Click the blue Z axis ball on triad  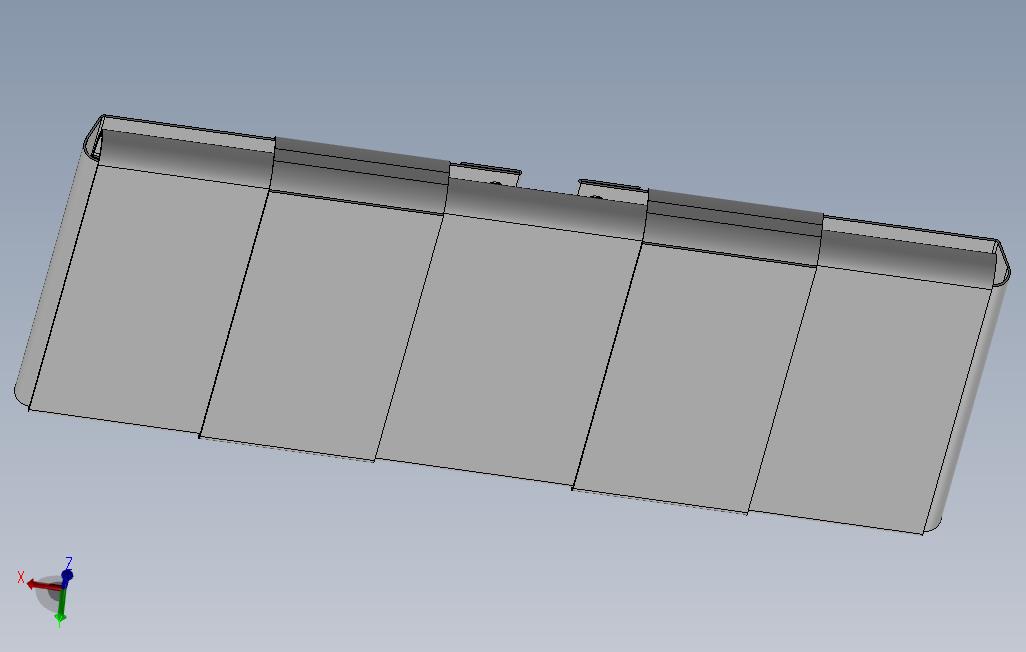click(x=67, y=575)
